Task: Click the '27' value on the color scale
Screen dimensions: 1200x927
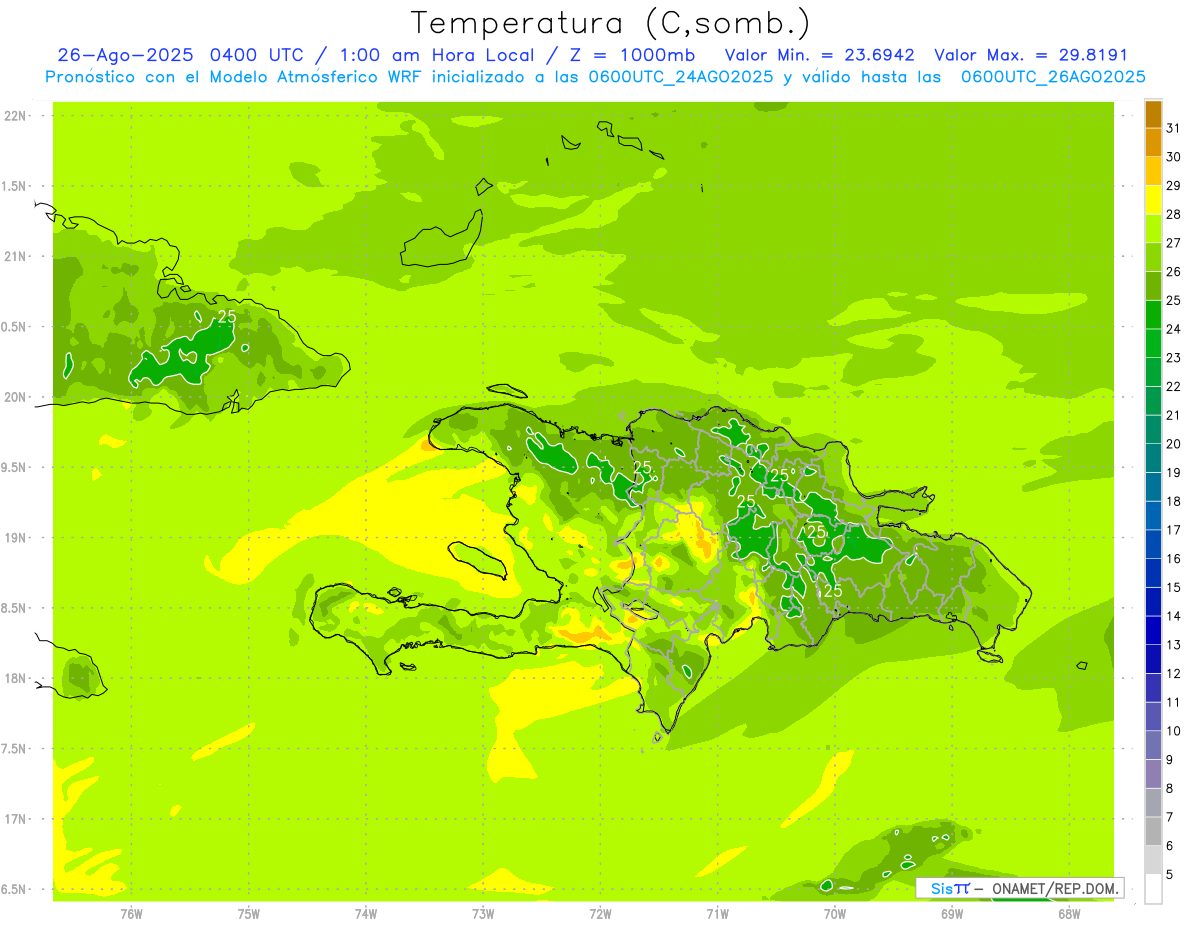Action: point(1174,243)
